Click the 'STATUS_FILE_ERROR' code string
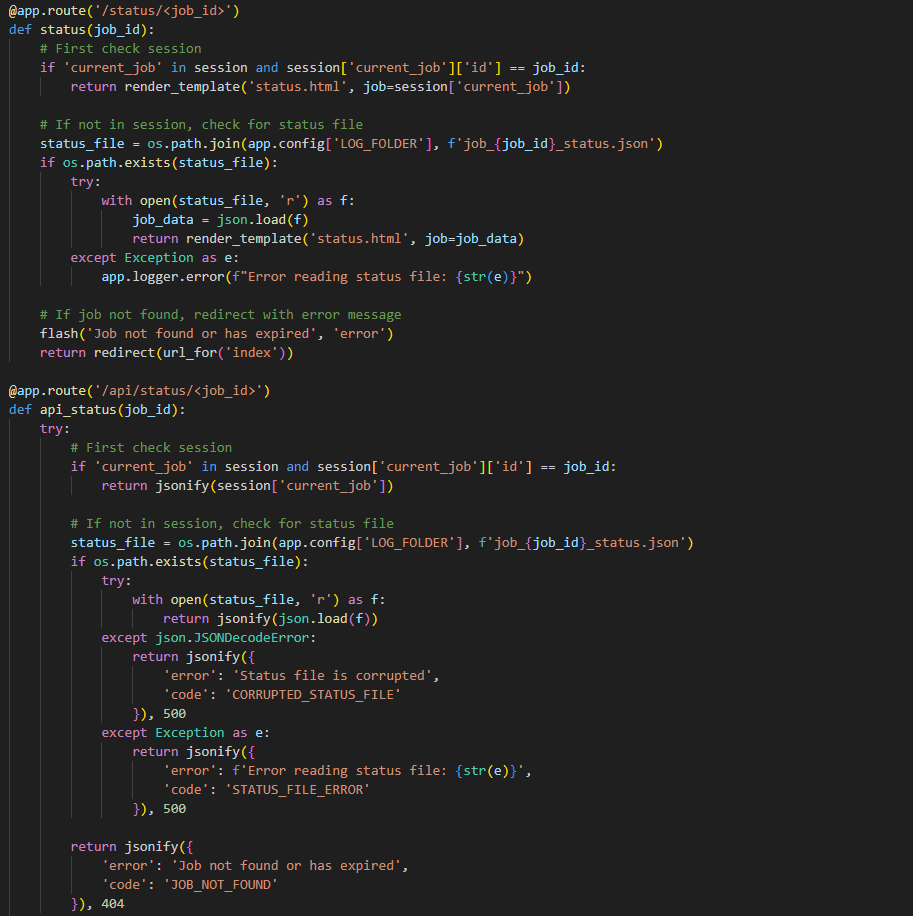 [x=297, y=790]
